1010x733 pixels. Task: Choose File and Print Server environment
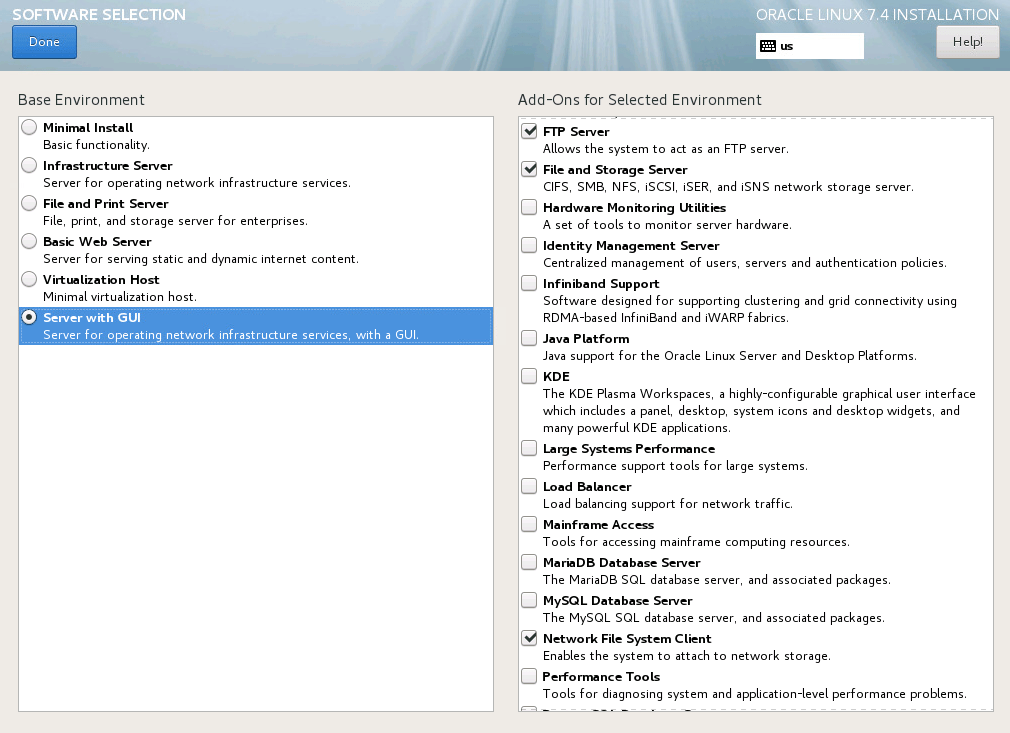tap(29, 203)
